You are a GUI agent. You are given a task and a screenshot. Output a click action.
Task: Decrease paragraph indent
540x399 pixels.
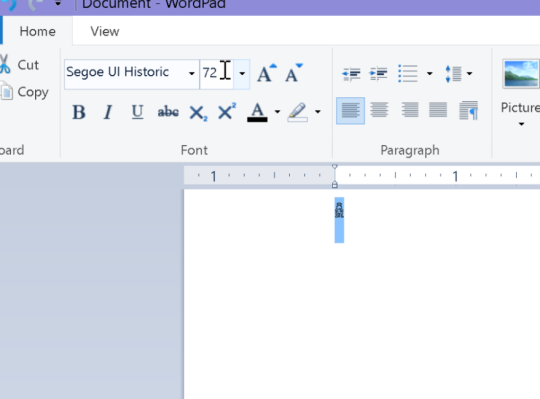point(351,73)
